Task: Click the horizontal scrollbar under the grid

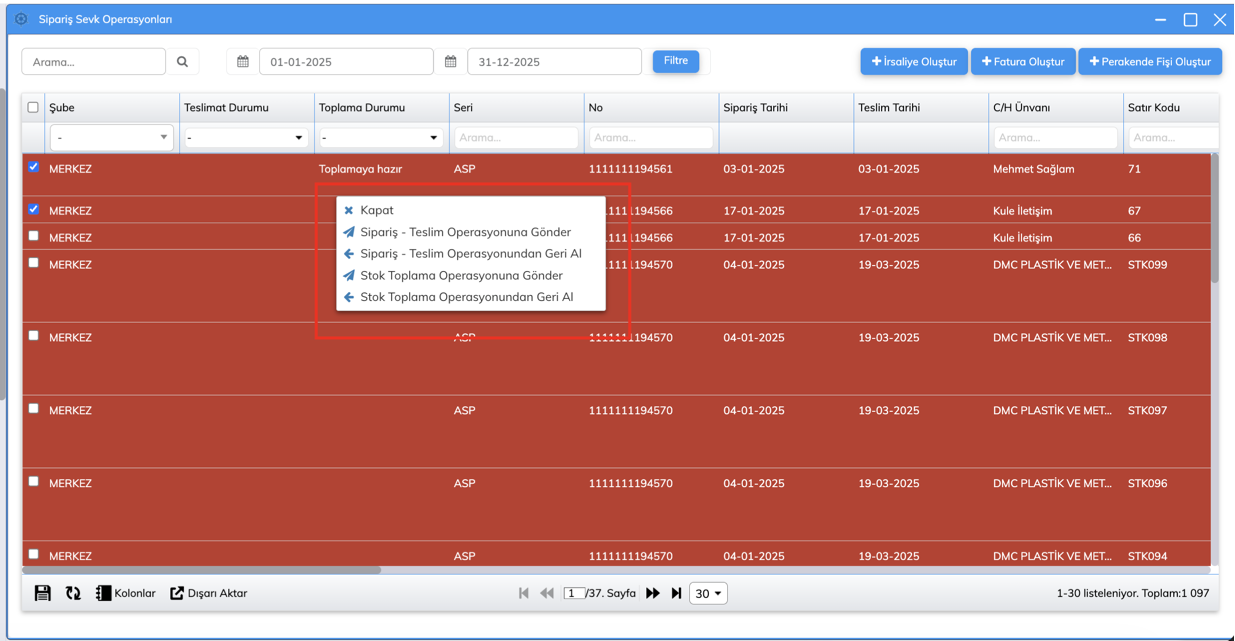Action: coord(200,570)
